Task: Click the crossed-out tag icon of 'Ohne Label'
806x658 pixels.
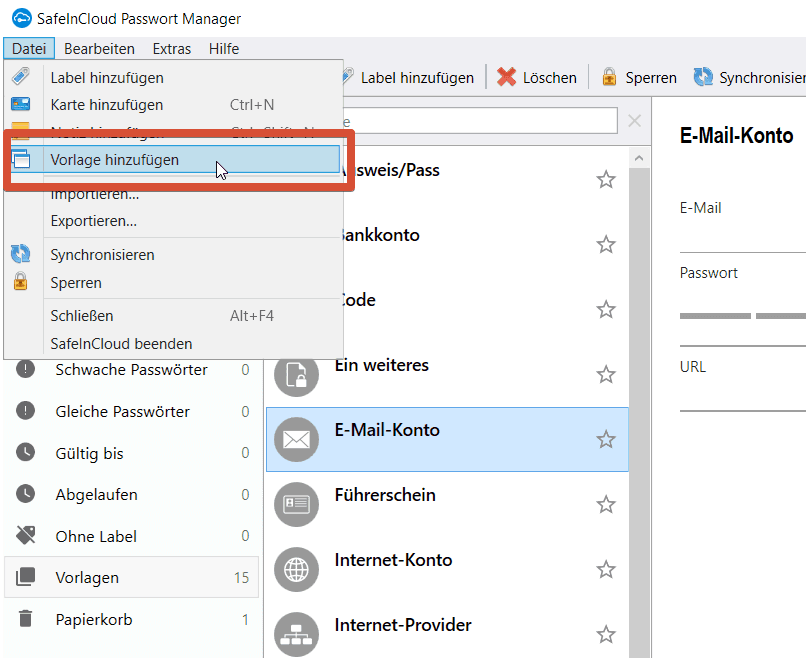Action: 25,535
